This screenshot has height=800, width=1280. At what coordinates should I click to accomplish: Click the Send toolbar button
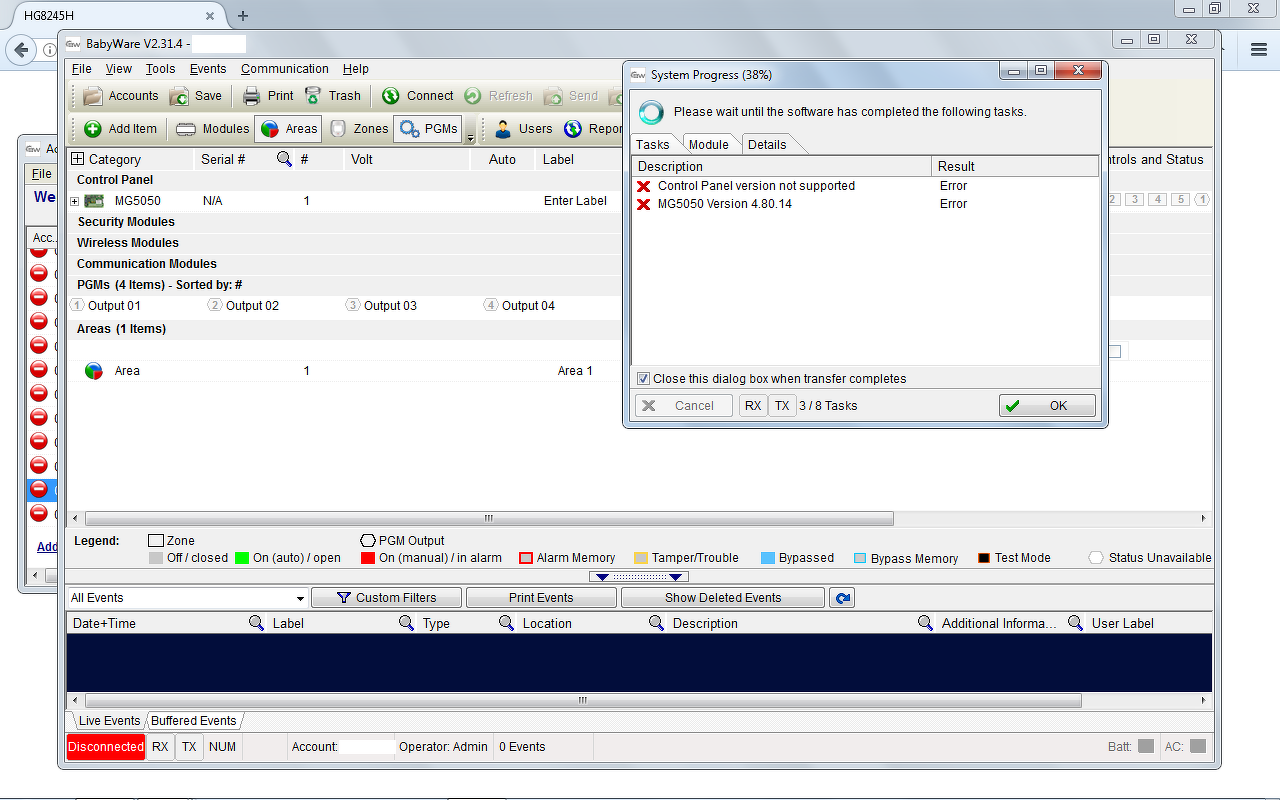(x=571, y=96)
